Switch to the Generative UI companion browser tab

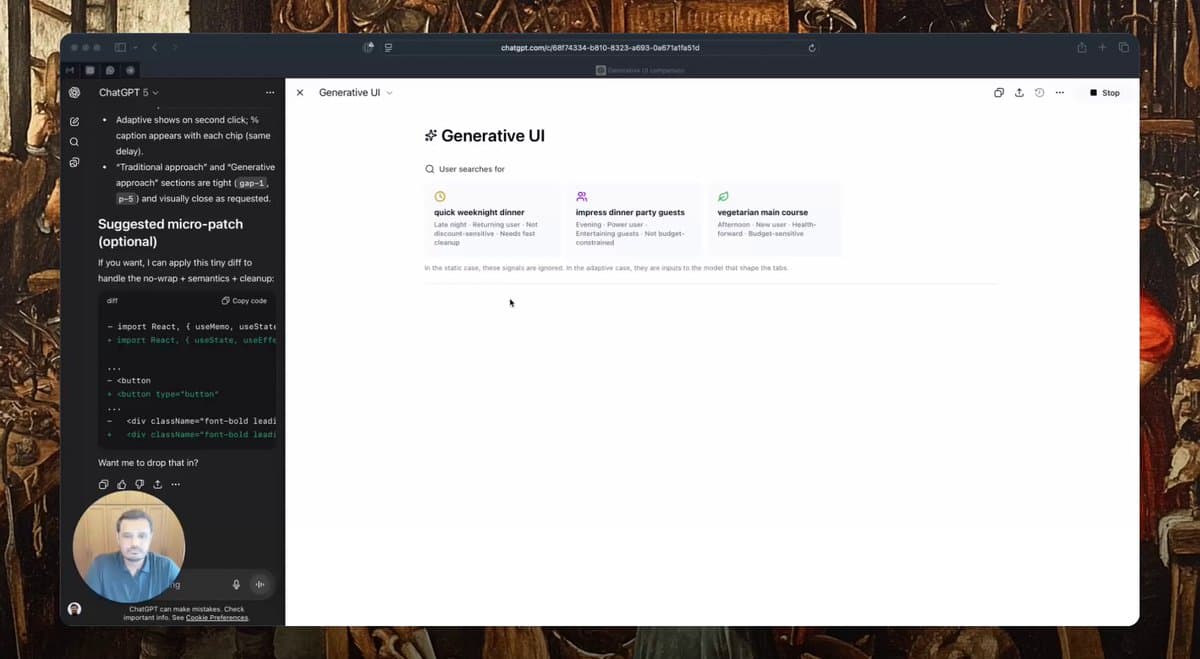[640, 70]
